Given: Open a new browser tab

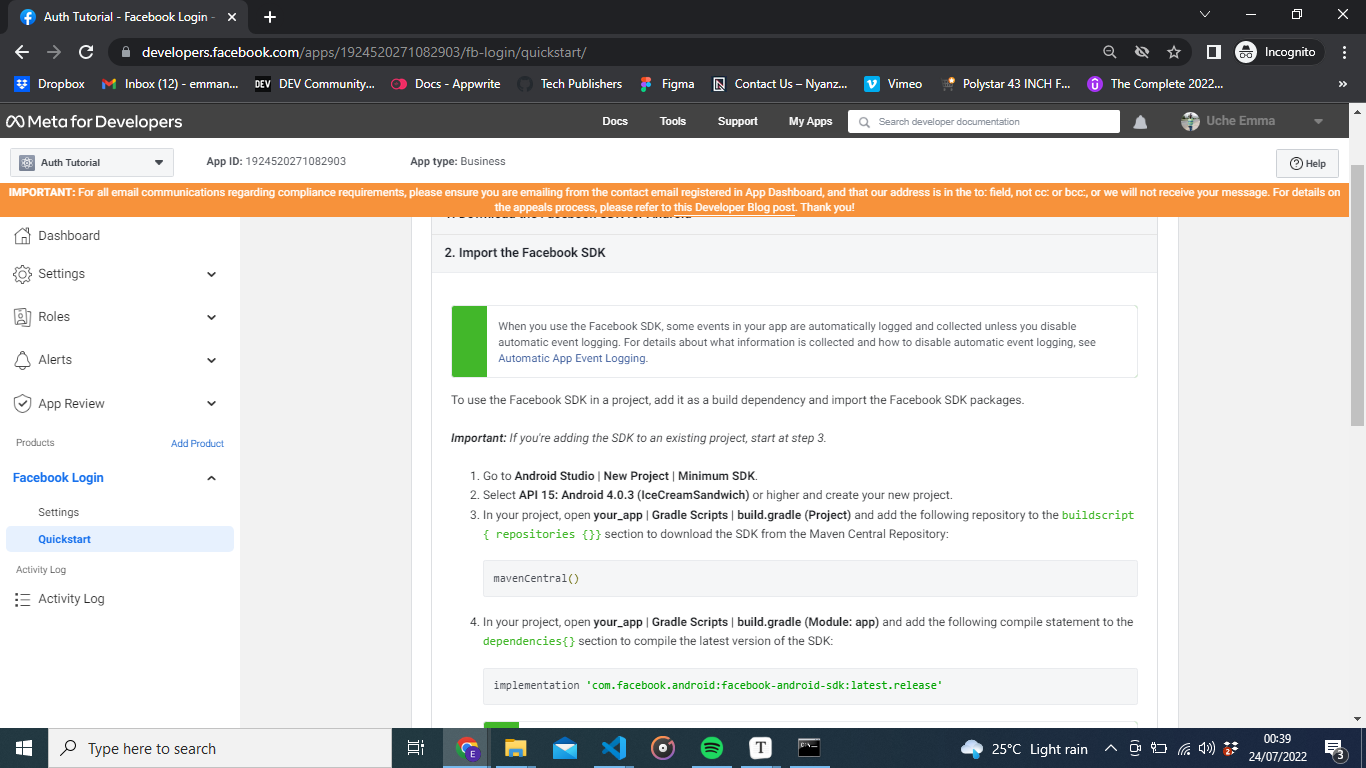Looking at the screenshot, I should [269, 17].
